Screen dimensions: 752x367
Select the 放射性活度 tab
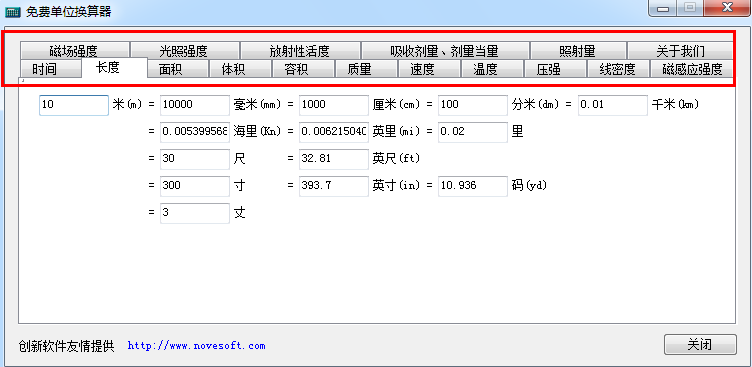(x=301, y=51)
